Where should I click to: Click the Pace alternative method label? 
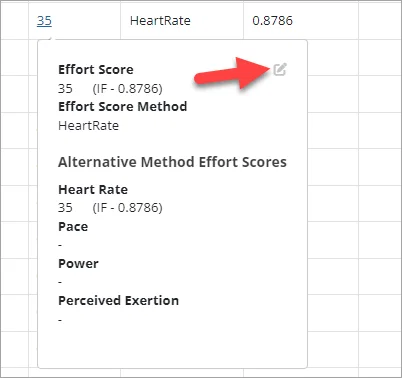click(x=73, y=227)
